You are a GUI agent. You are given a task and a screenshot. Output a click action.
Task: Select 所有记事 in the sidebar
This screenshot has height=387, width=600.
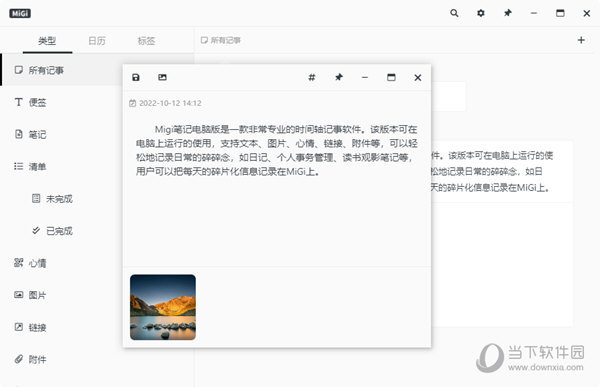[x=61, y=70]
